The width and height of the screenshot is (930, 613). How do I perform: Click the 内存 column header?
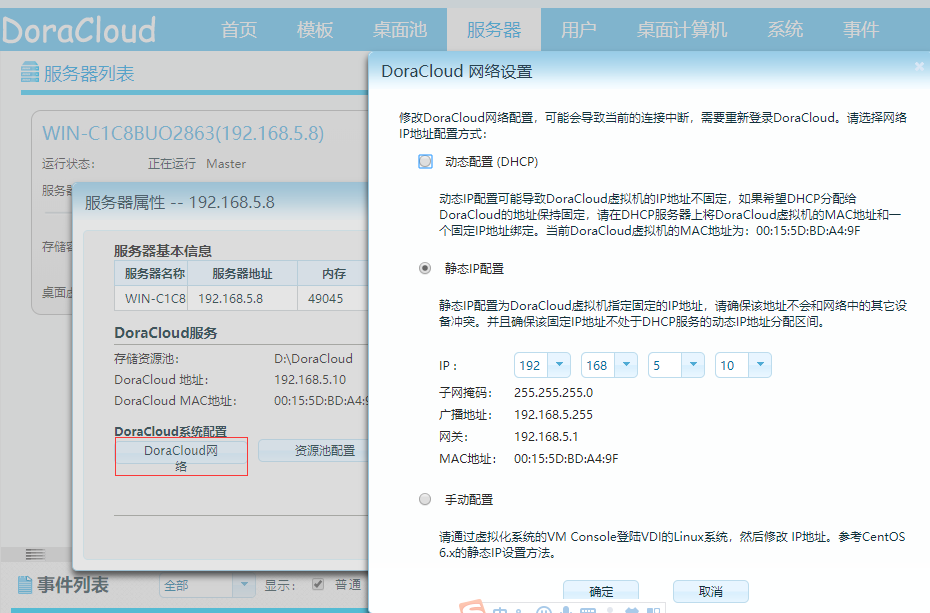coord(334,273)
